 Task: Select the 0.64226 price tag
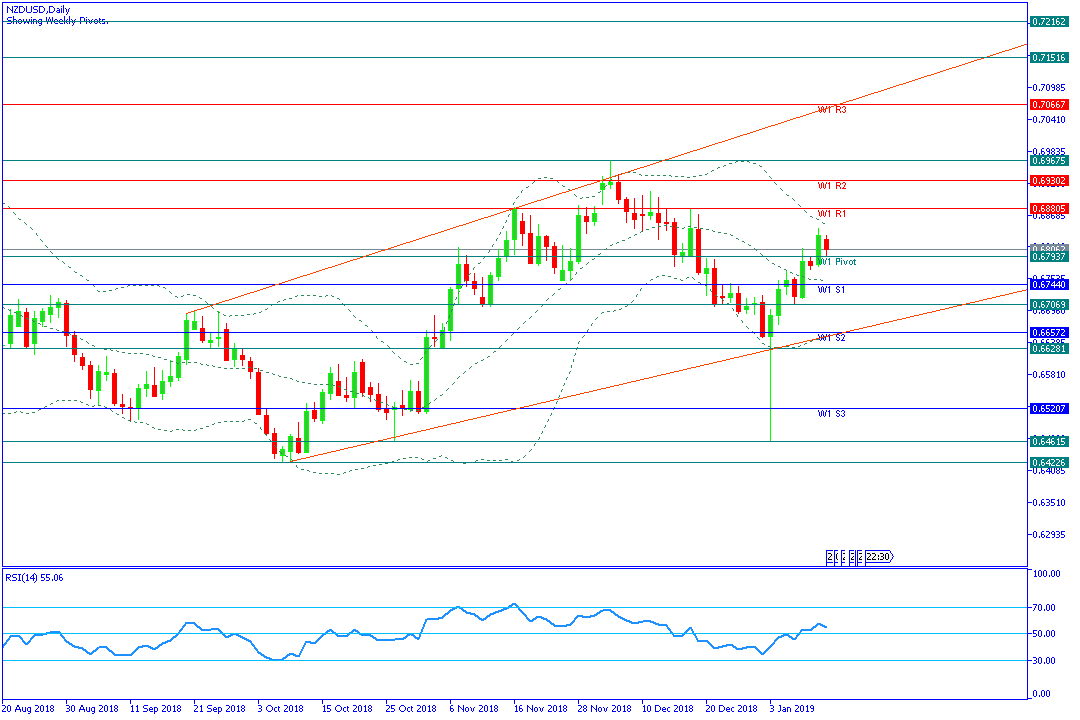pos(1050,462)
